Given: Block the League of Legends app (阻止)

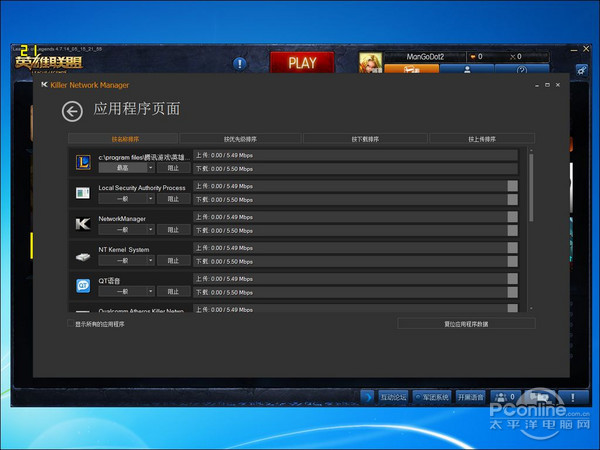Looking at the screenshot, I should point(173,168).
